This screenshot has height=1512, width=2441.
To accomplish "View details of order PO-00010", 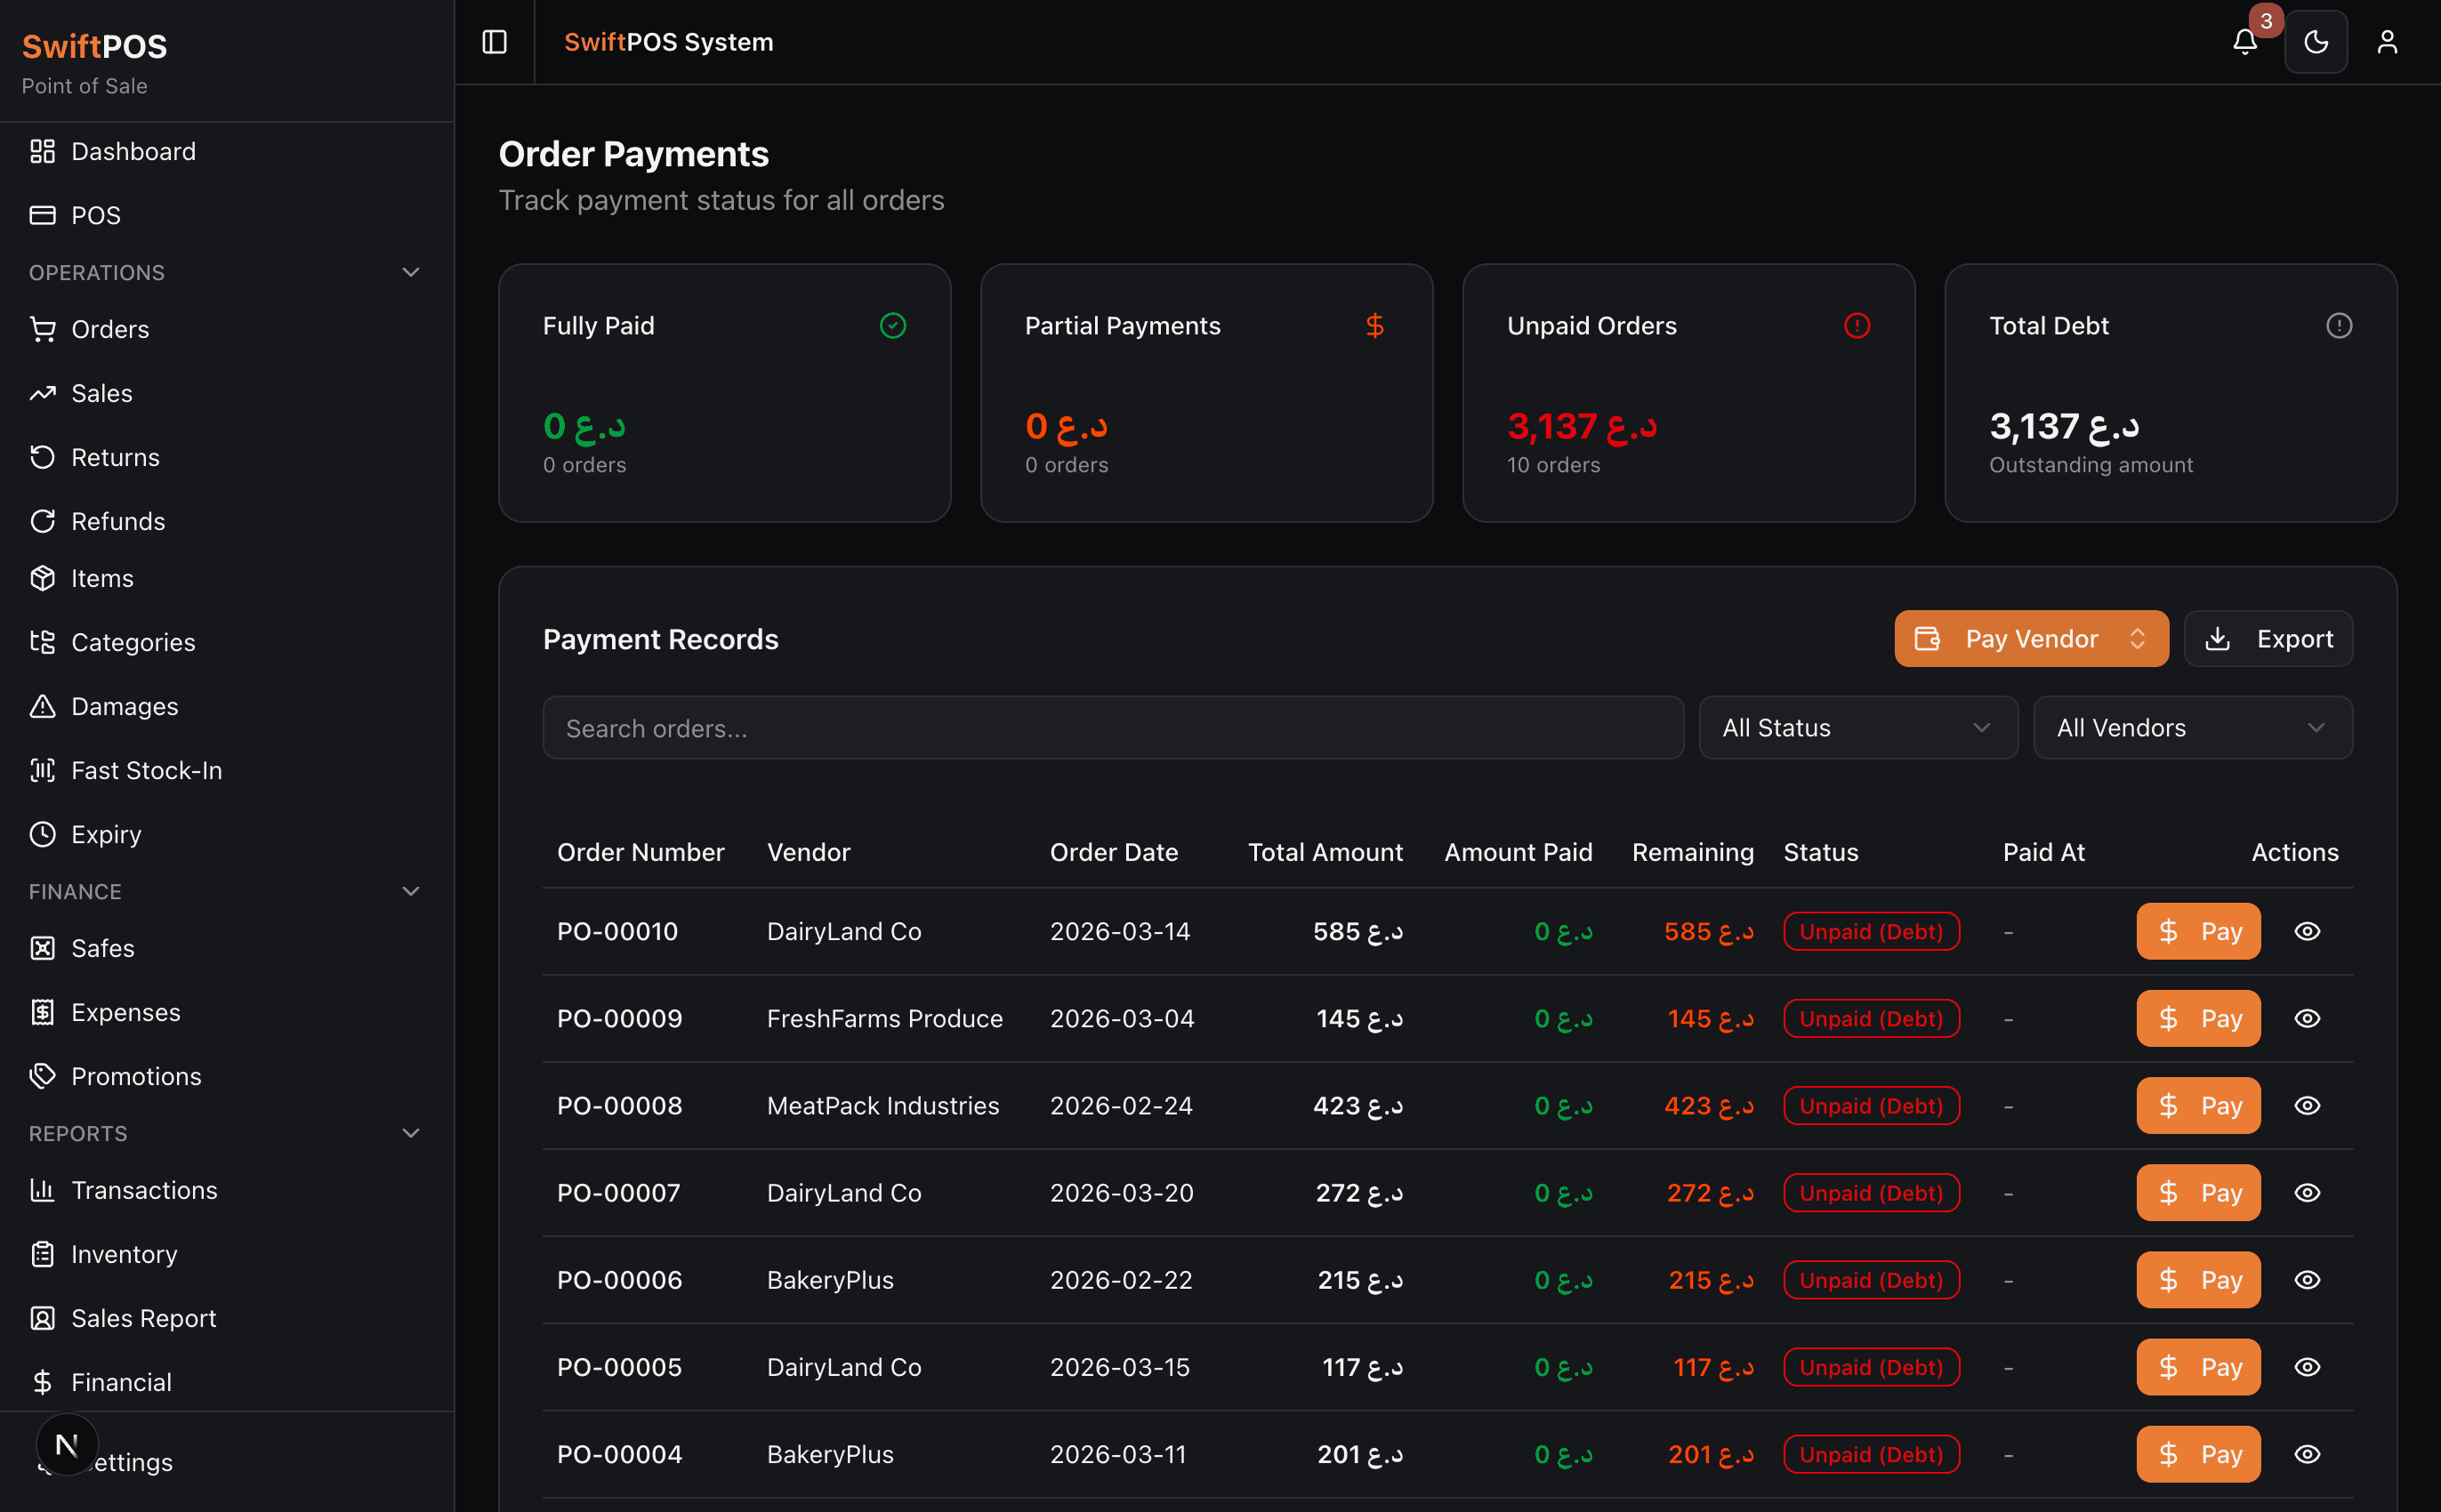I will pyautogui.click(x=2306, y=931).
